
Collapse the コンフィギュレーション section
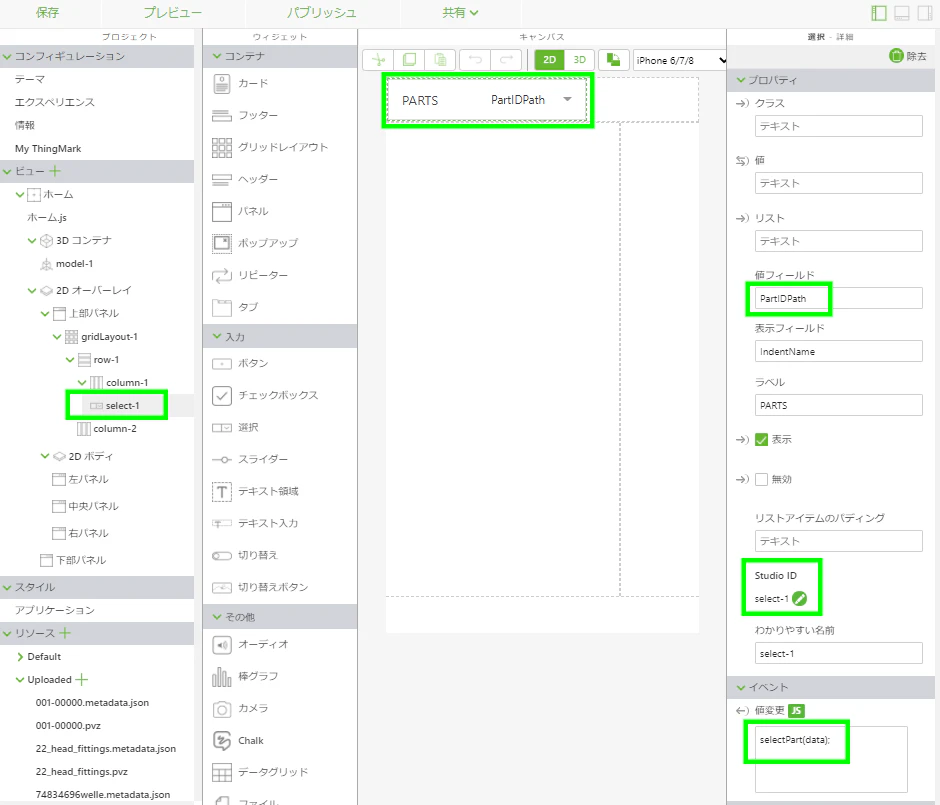pos(7,57)
